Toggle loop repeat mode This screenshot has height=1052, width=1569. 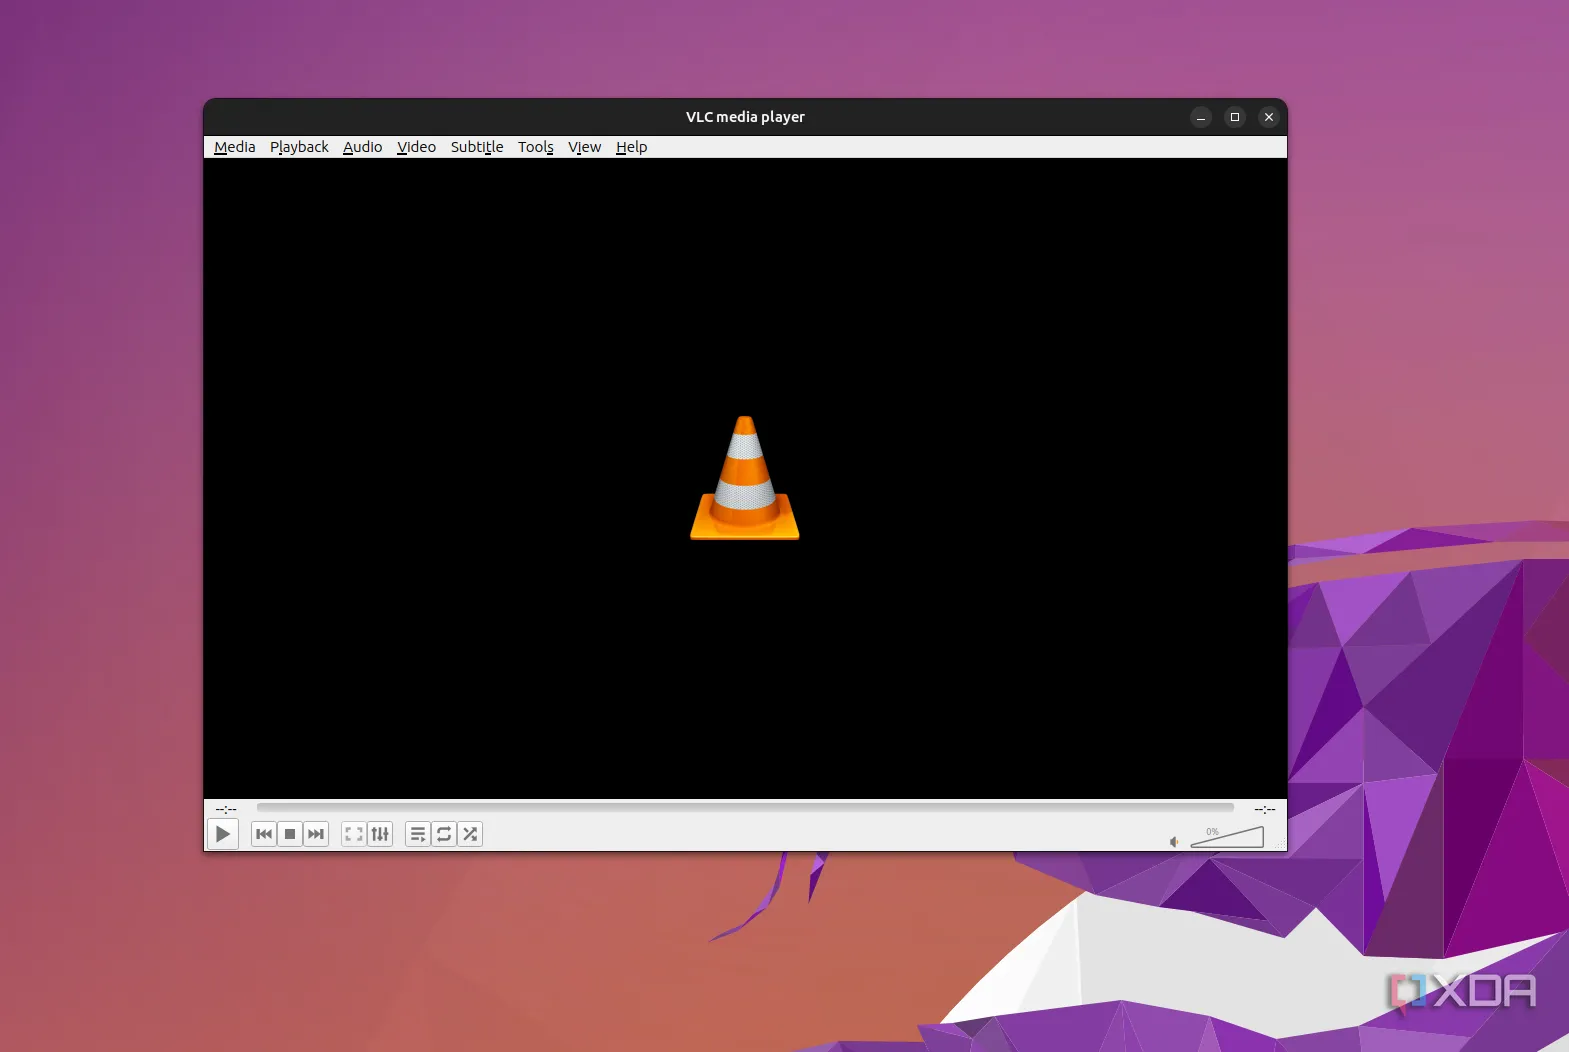point(444,834)
